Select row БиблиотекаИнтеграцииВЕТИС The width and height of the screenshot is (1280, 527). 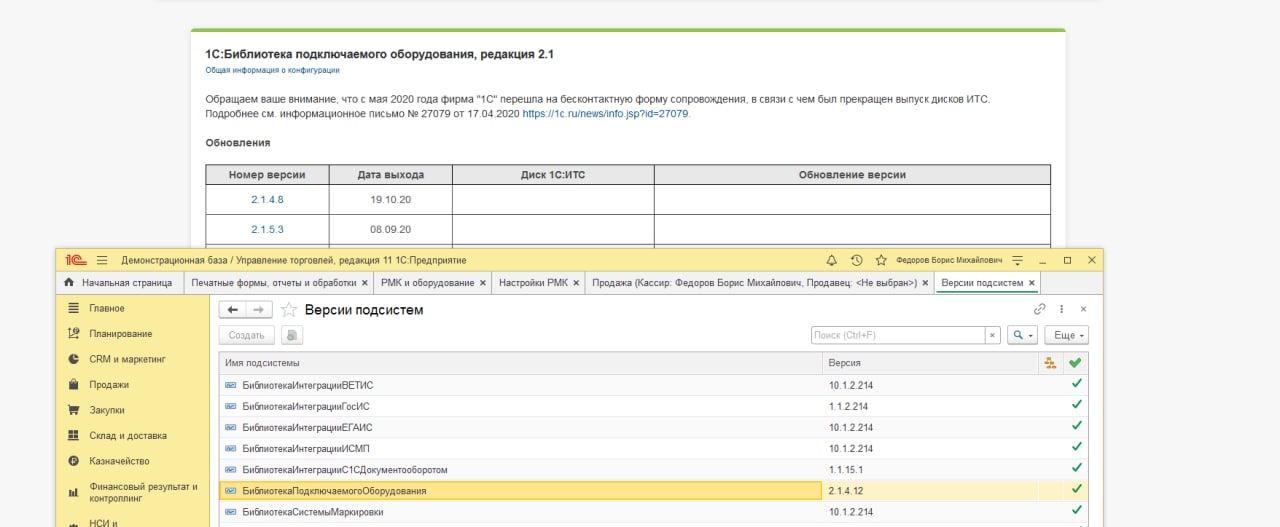[x=653, y=385]
